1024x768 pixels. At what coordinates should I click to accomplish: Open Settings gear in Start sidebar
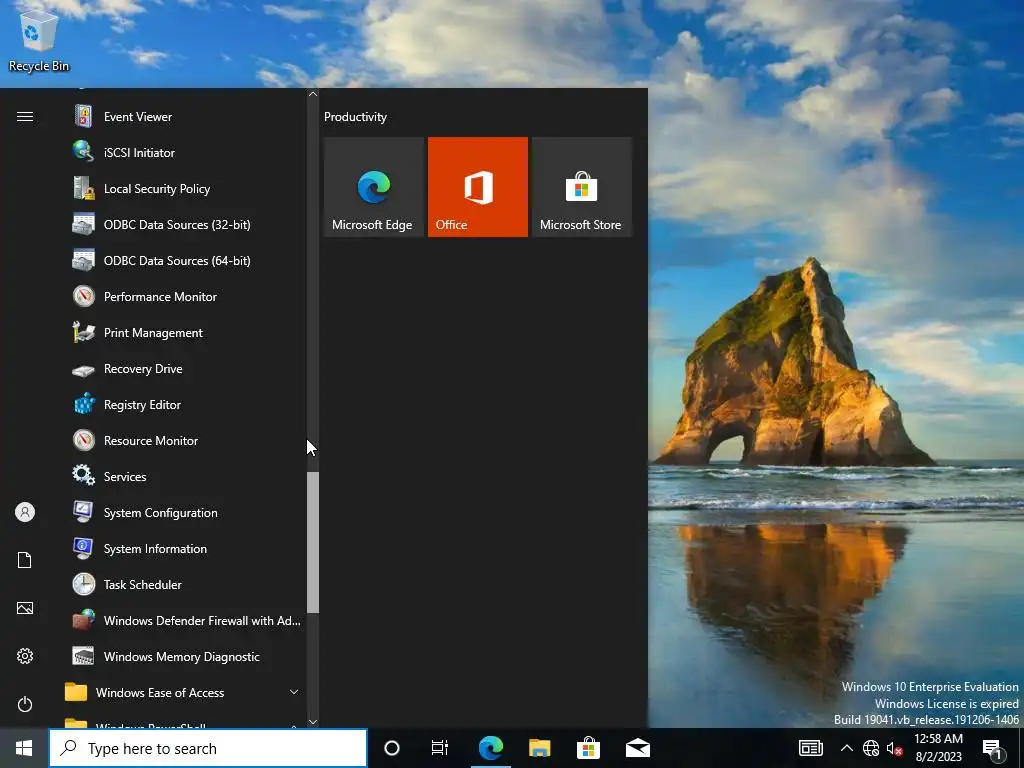pos(25,656)
